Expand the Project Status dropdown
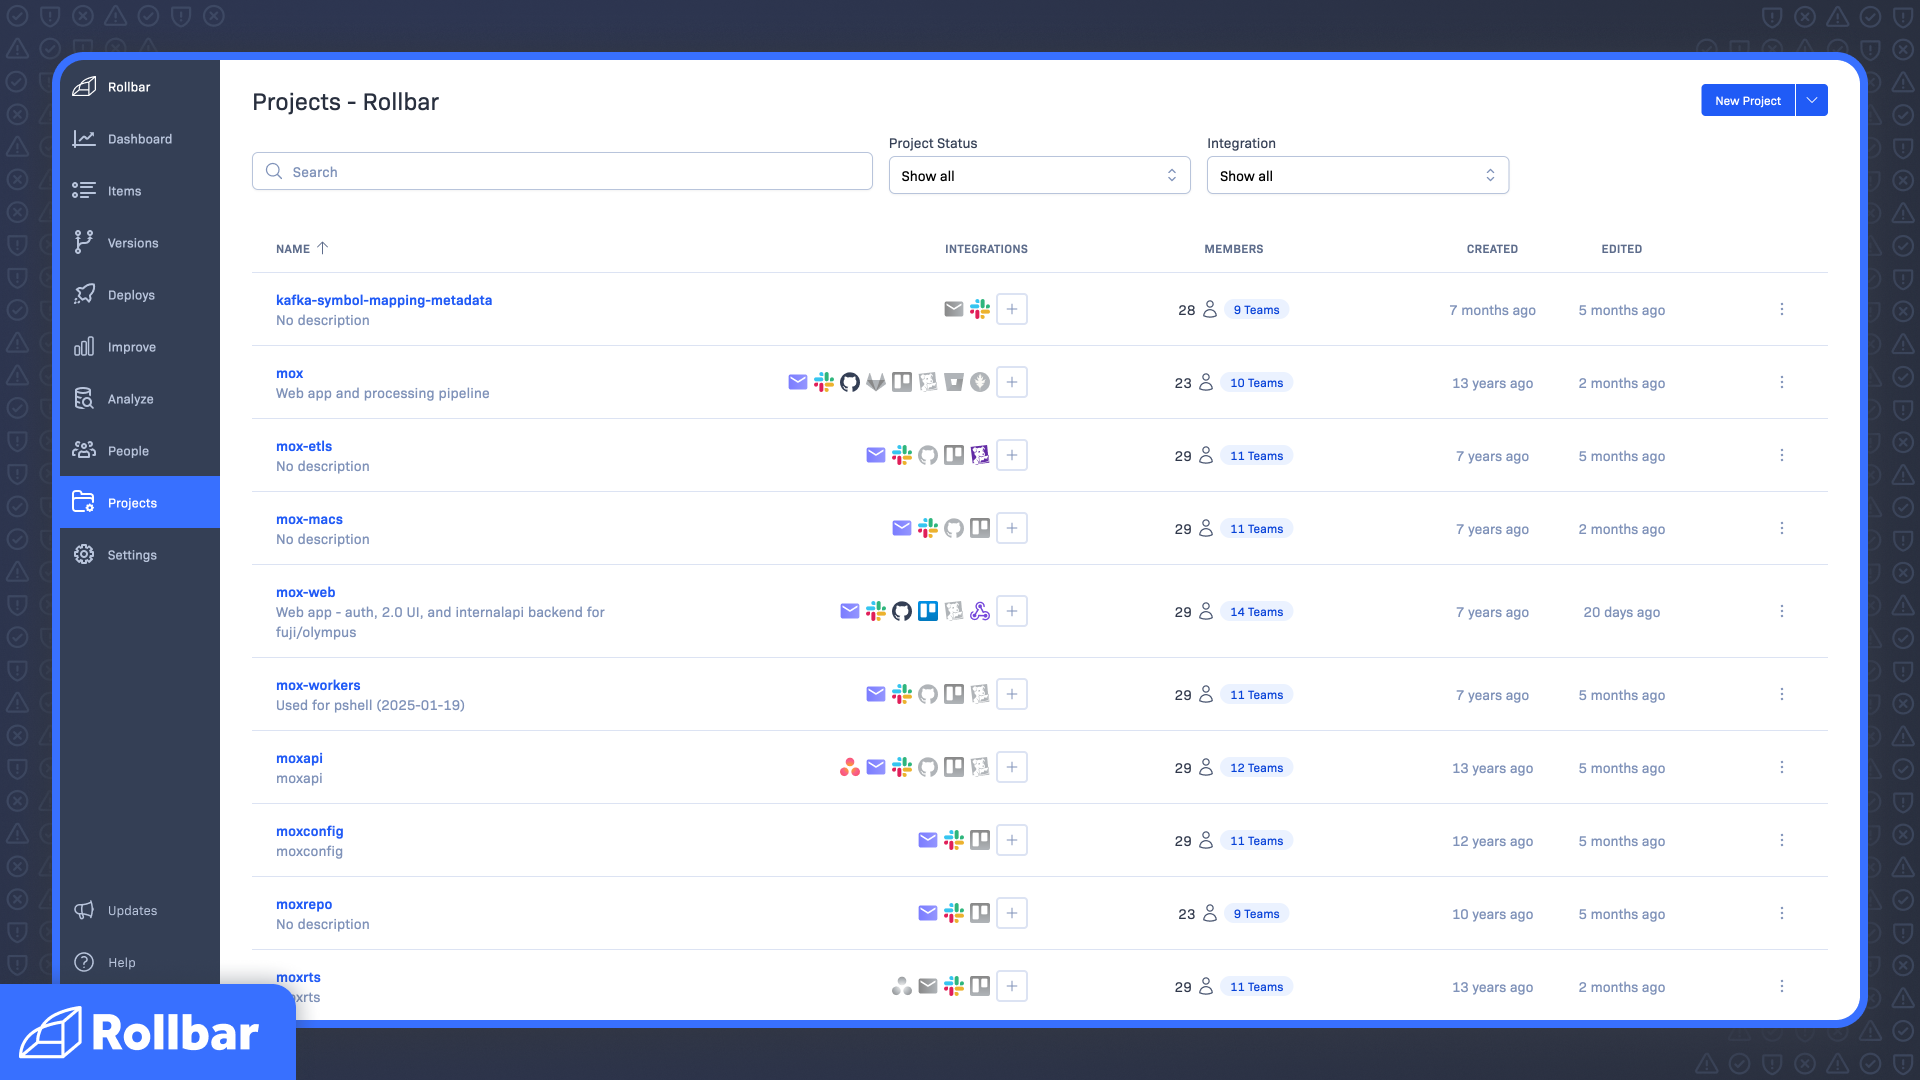Image resolution: width=1920 pixels, height=1080 pixels. 1039,175
